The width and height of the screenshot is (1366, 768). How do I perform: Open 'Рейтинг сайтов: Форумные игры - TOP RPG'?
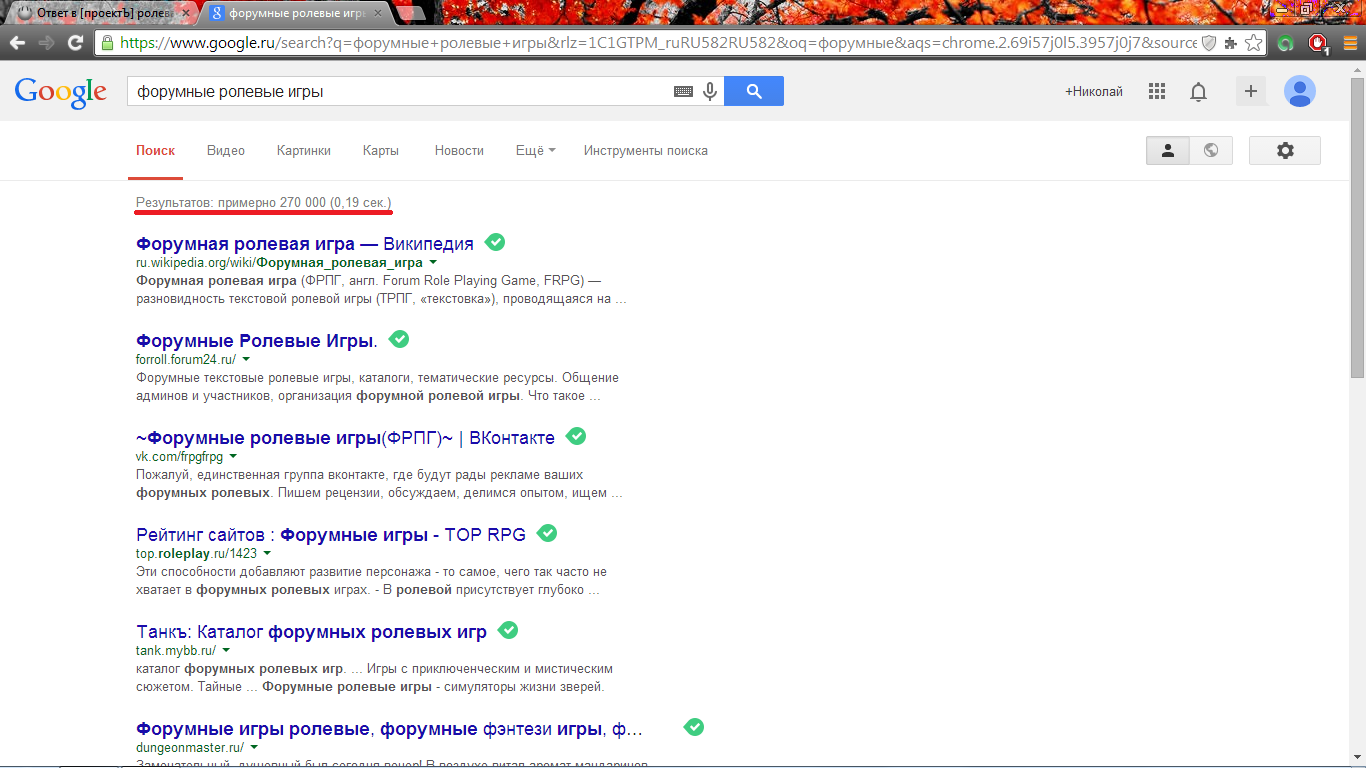coord(331,534)
